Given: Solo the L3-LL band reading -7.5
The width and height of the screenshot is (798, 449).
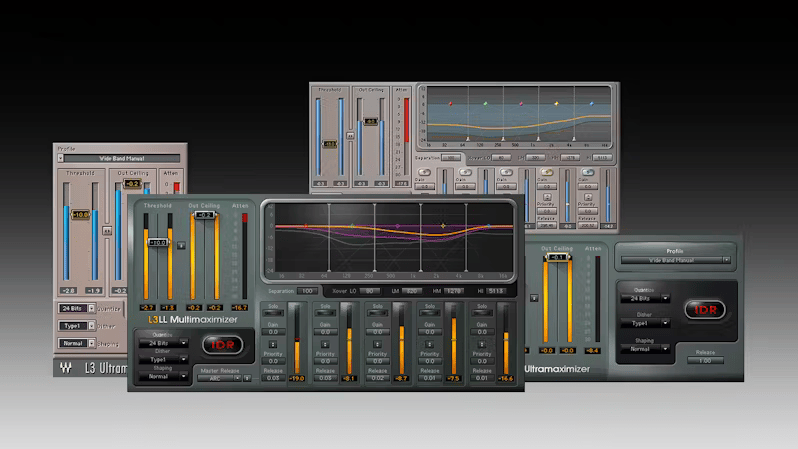Looking at the screenshot, I should point(430,313).
